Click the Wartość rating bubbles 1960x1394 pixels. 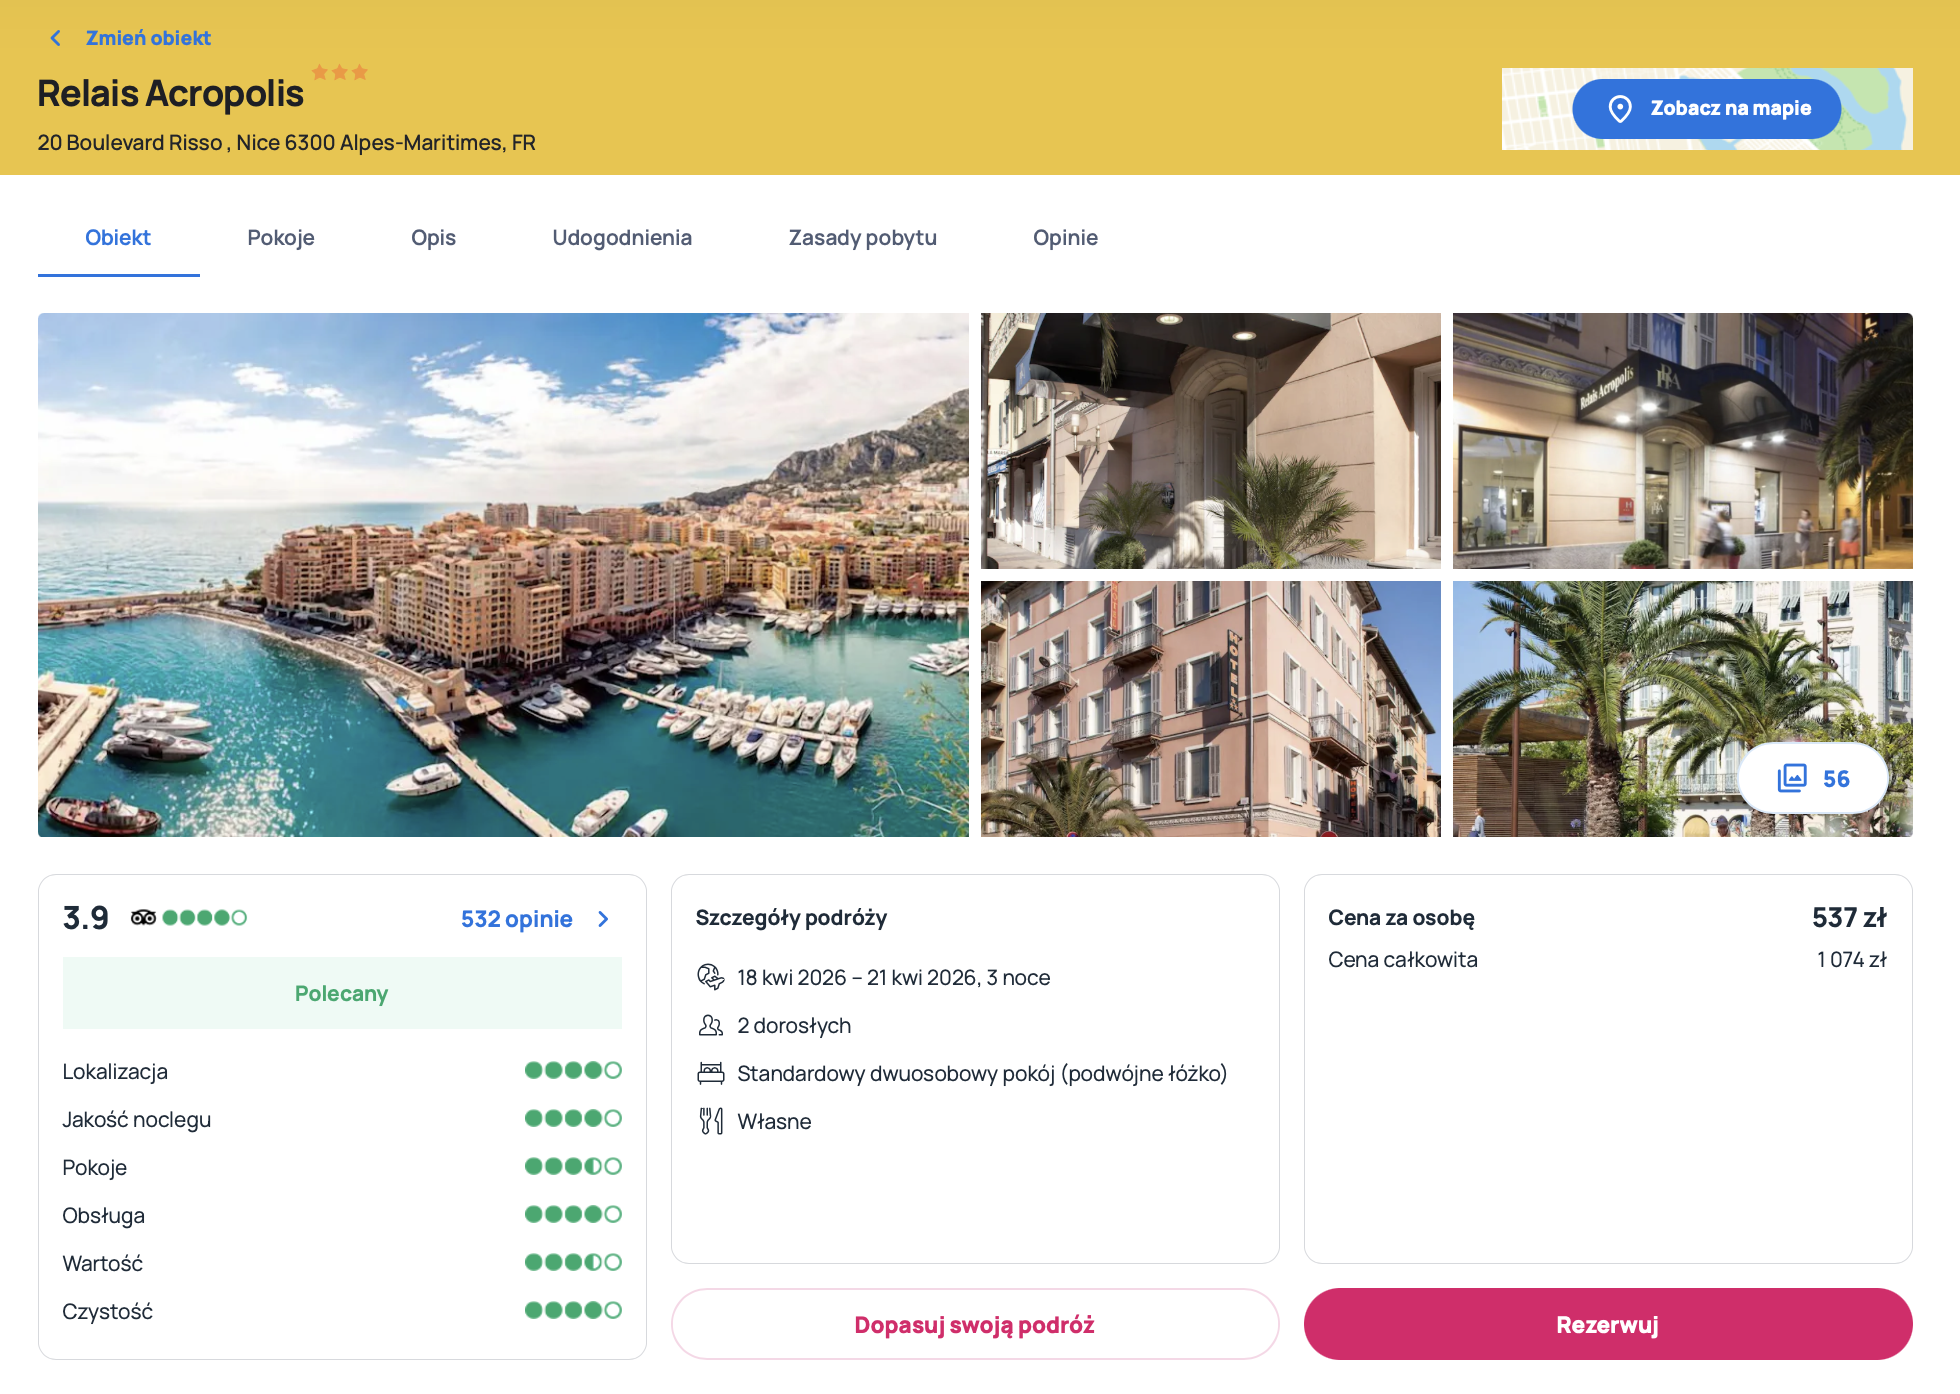pyautogui.click(x=573, y=1262)
